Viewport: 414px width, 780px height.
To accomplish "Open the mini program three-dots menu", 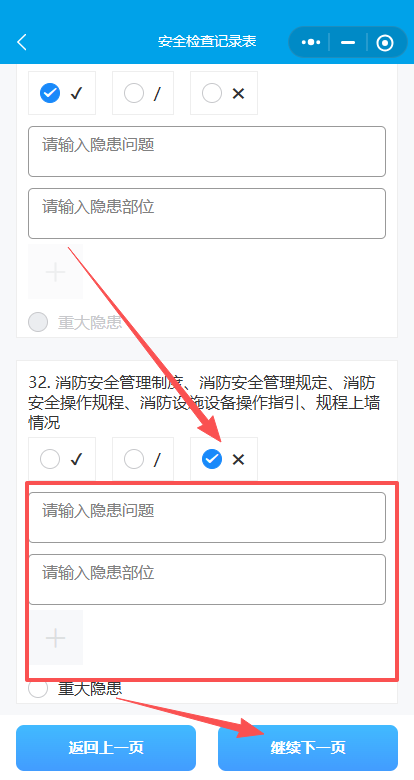I will coord(311,42).
